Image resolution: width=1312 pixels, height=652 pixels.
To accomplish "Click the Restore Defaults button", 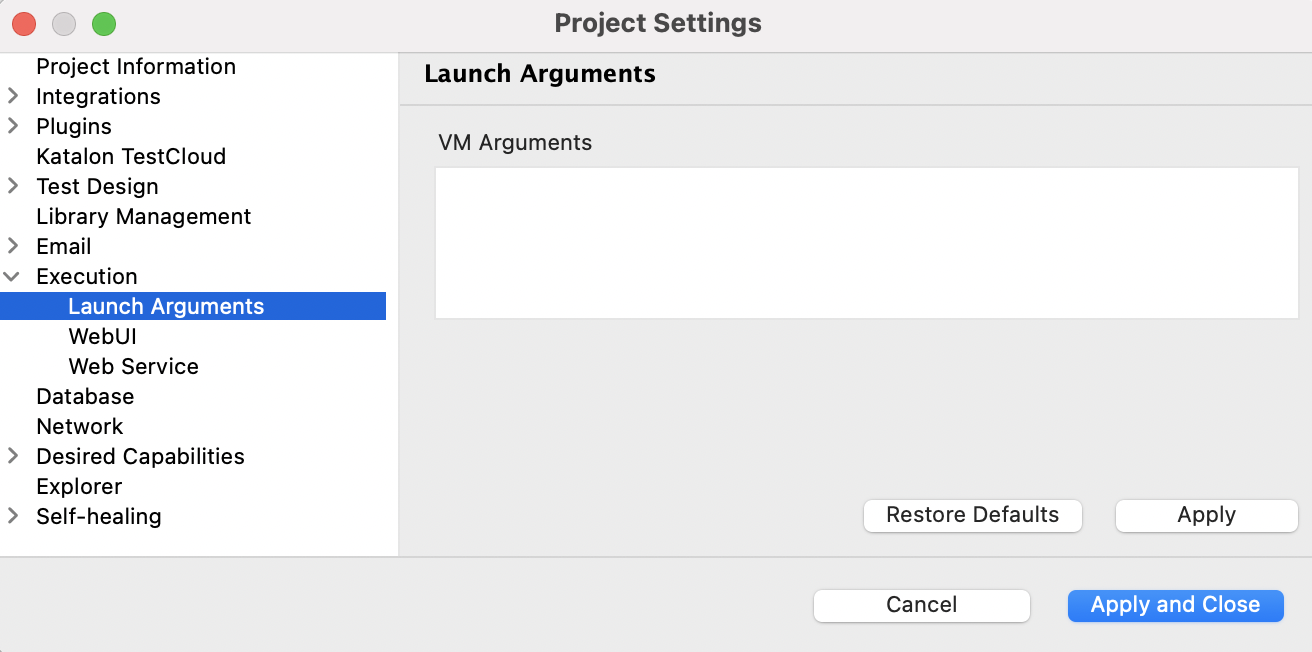I will tap(973, 515).
